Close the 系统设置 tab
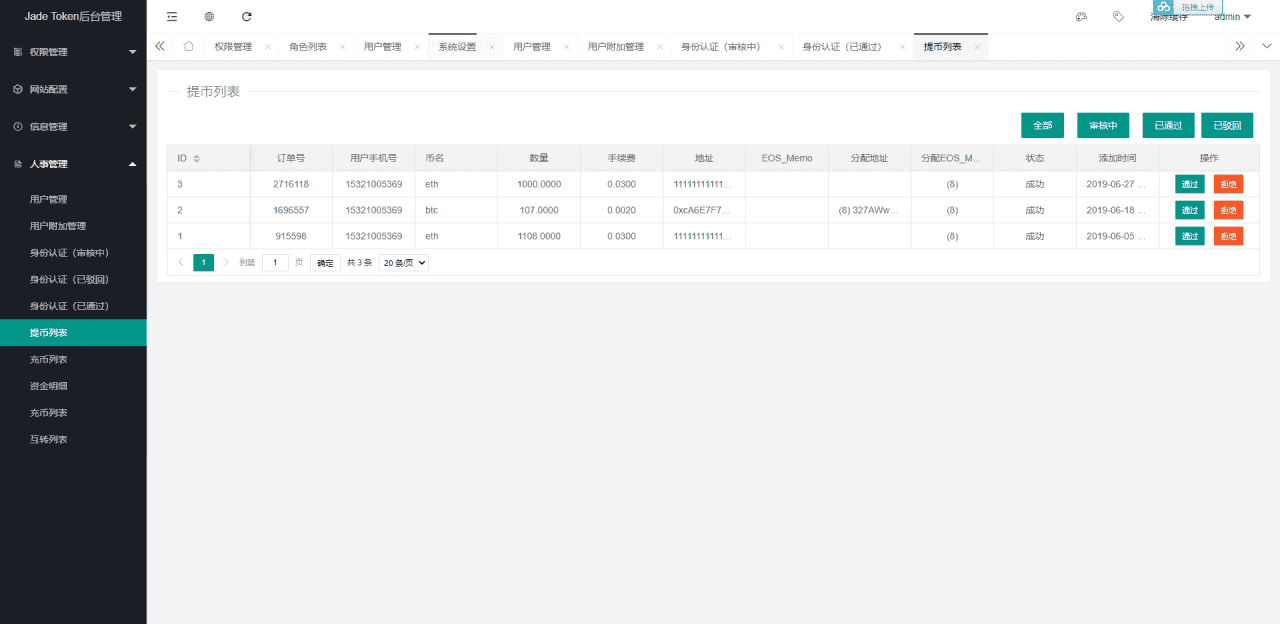This screenshot has width=1280, height=624. click(x=491, y=47)
